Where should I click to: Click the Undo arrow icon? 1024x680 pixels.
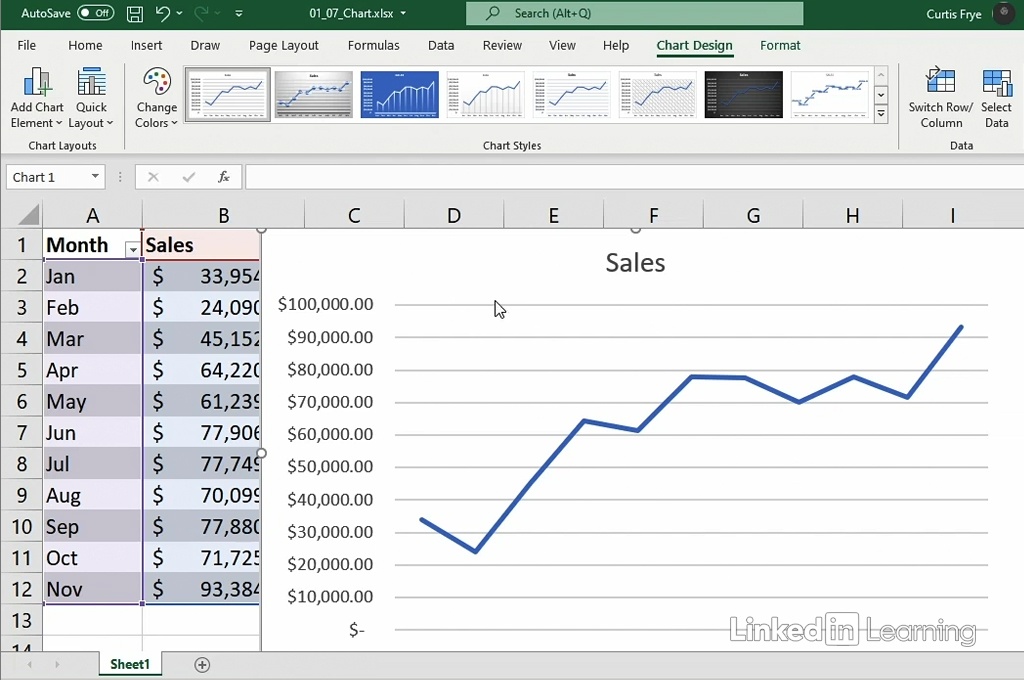click(163, 14)
